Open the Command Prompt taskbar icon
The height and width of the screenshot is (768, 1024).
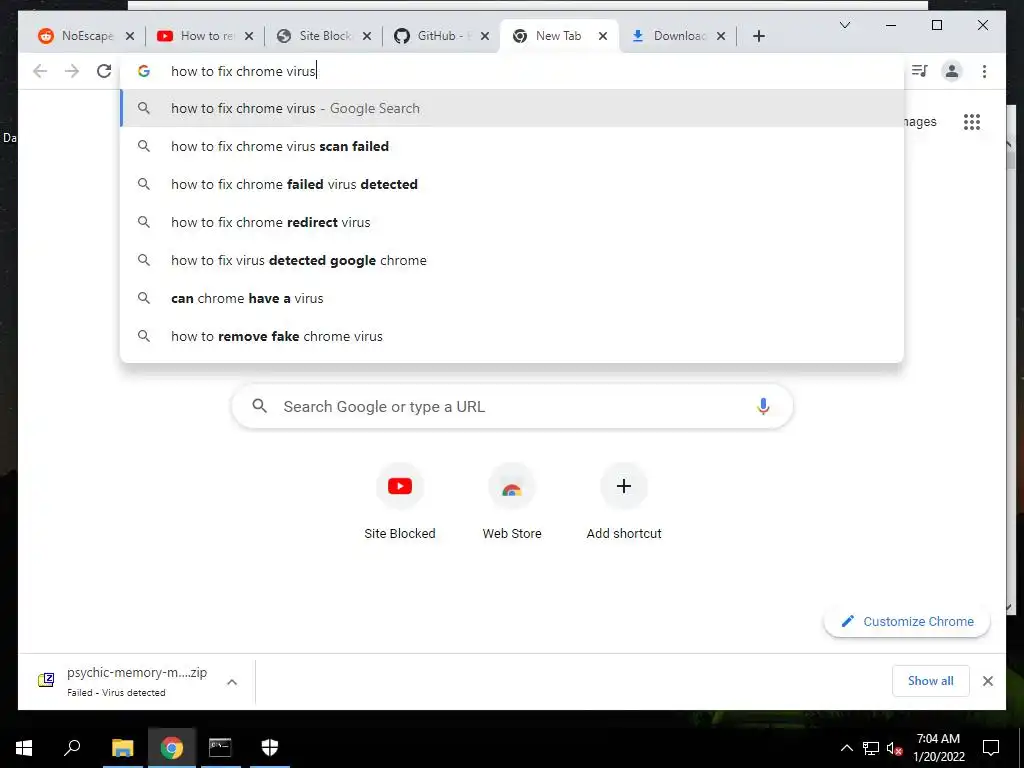click(x=220, y=748)
